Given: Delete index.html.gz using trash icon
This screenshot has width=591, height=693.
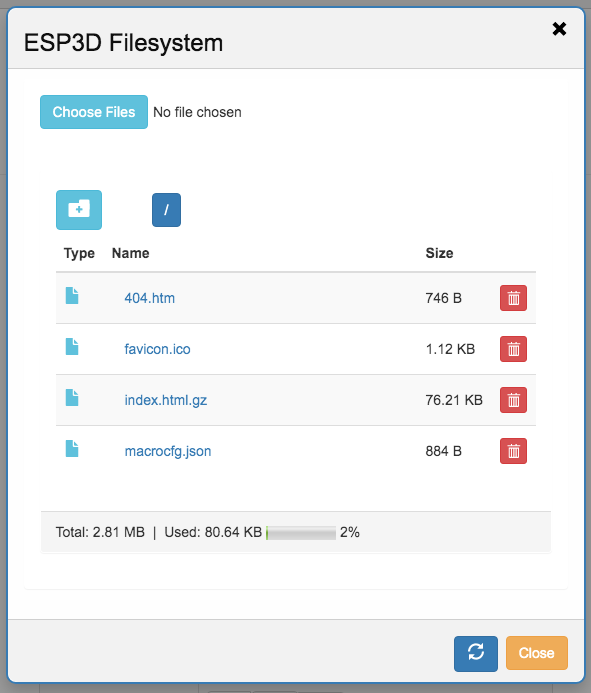Looking at the screenshot, I should 513,400.
